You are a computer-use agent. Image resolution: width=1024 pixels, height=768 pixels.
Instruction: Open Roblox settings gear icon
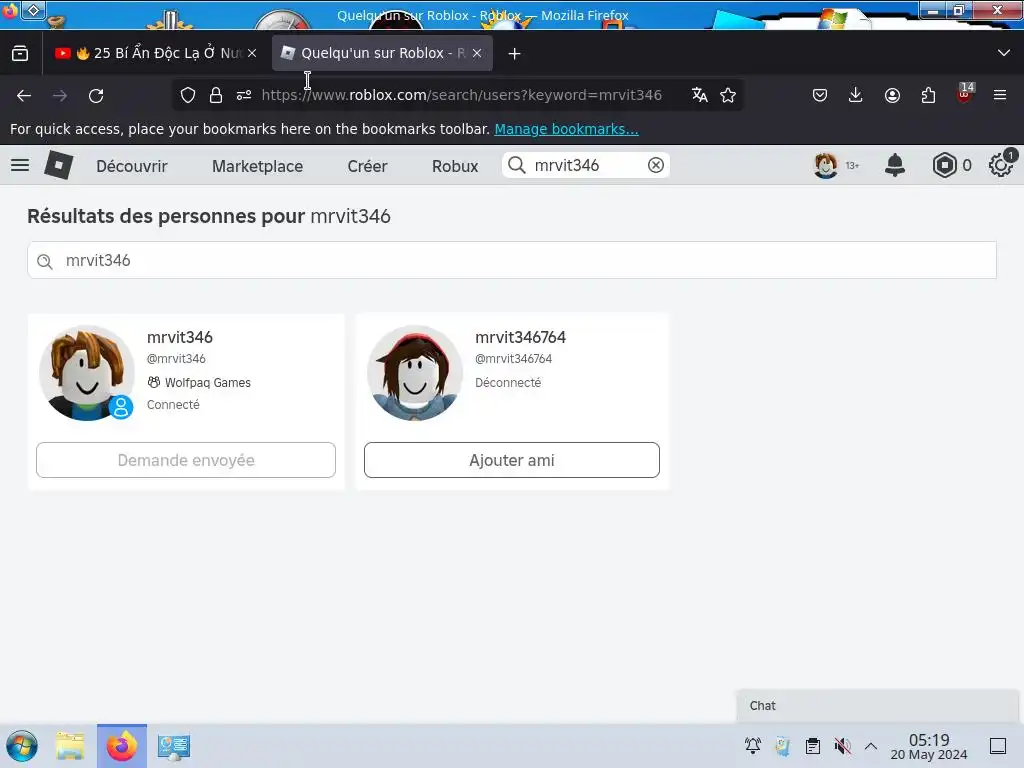(1001, 165)
